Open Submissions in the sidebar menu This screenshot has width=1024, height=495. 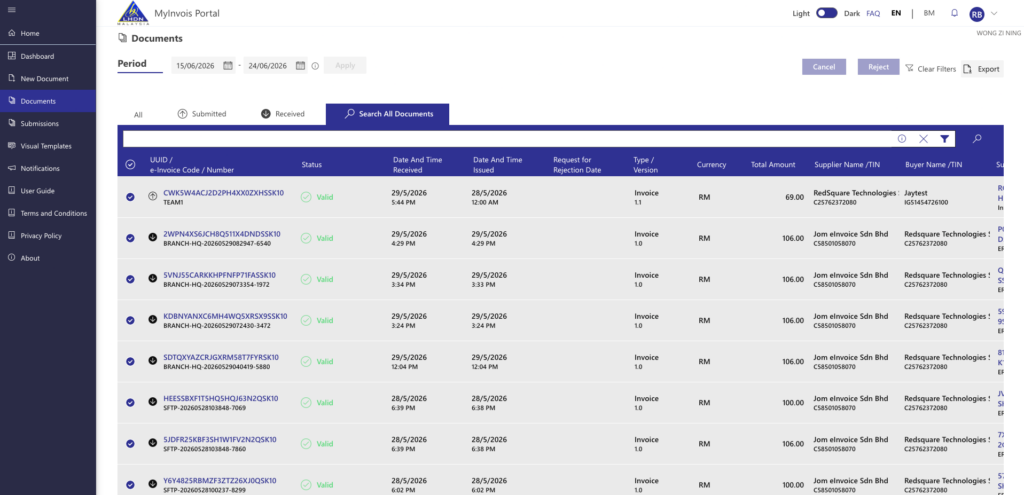pos(48,123)
